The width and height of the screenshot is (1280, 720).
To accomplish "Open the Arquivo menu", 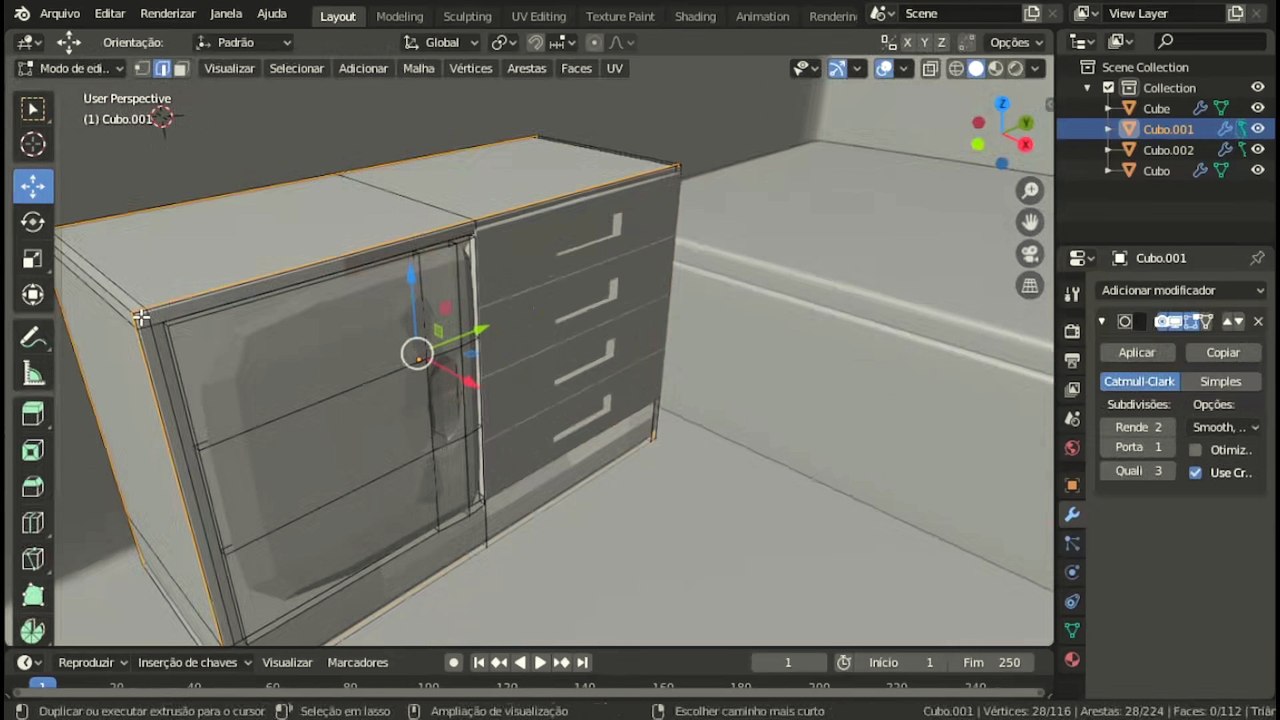I will point(60,14).
